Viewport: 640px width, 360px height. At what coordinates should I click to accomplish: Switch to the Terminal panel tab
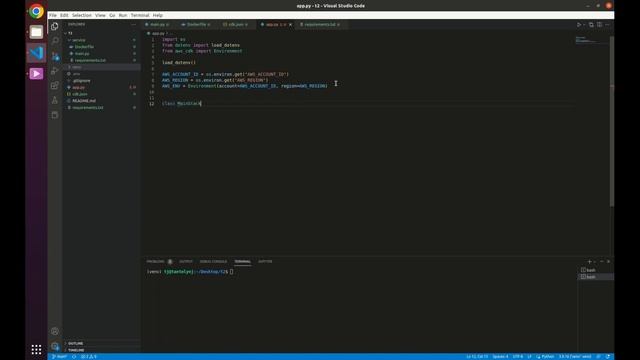click(x=242, y=262)
